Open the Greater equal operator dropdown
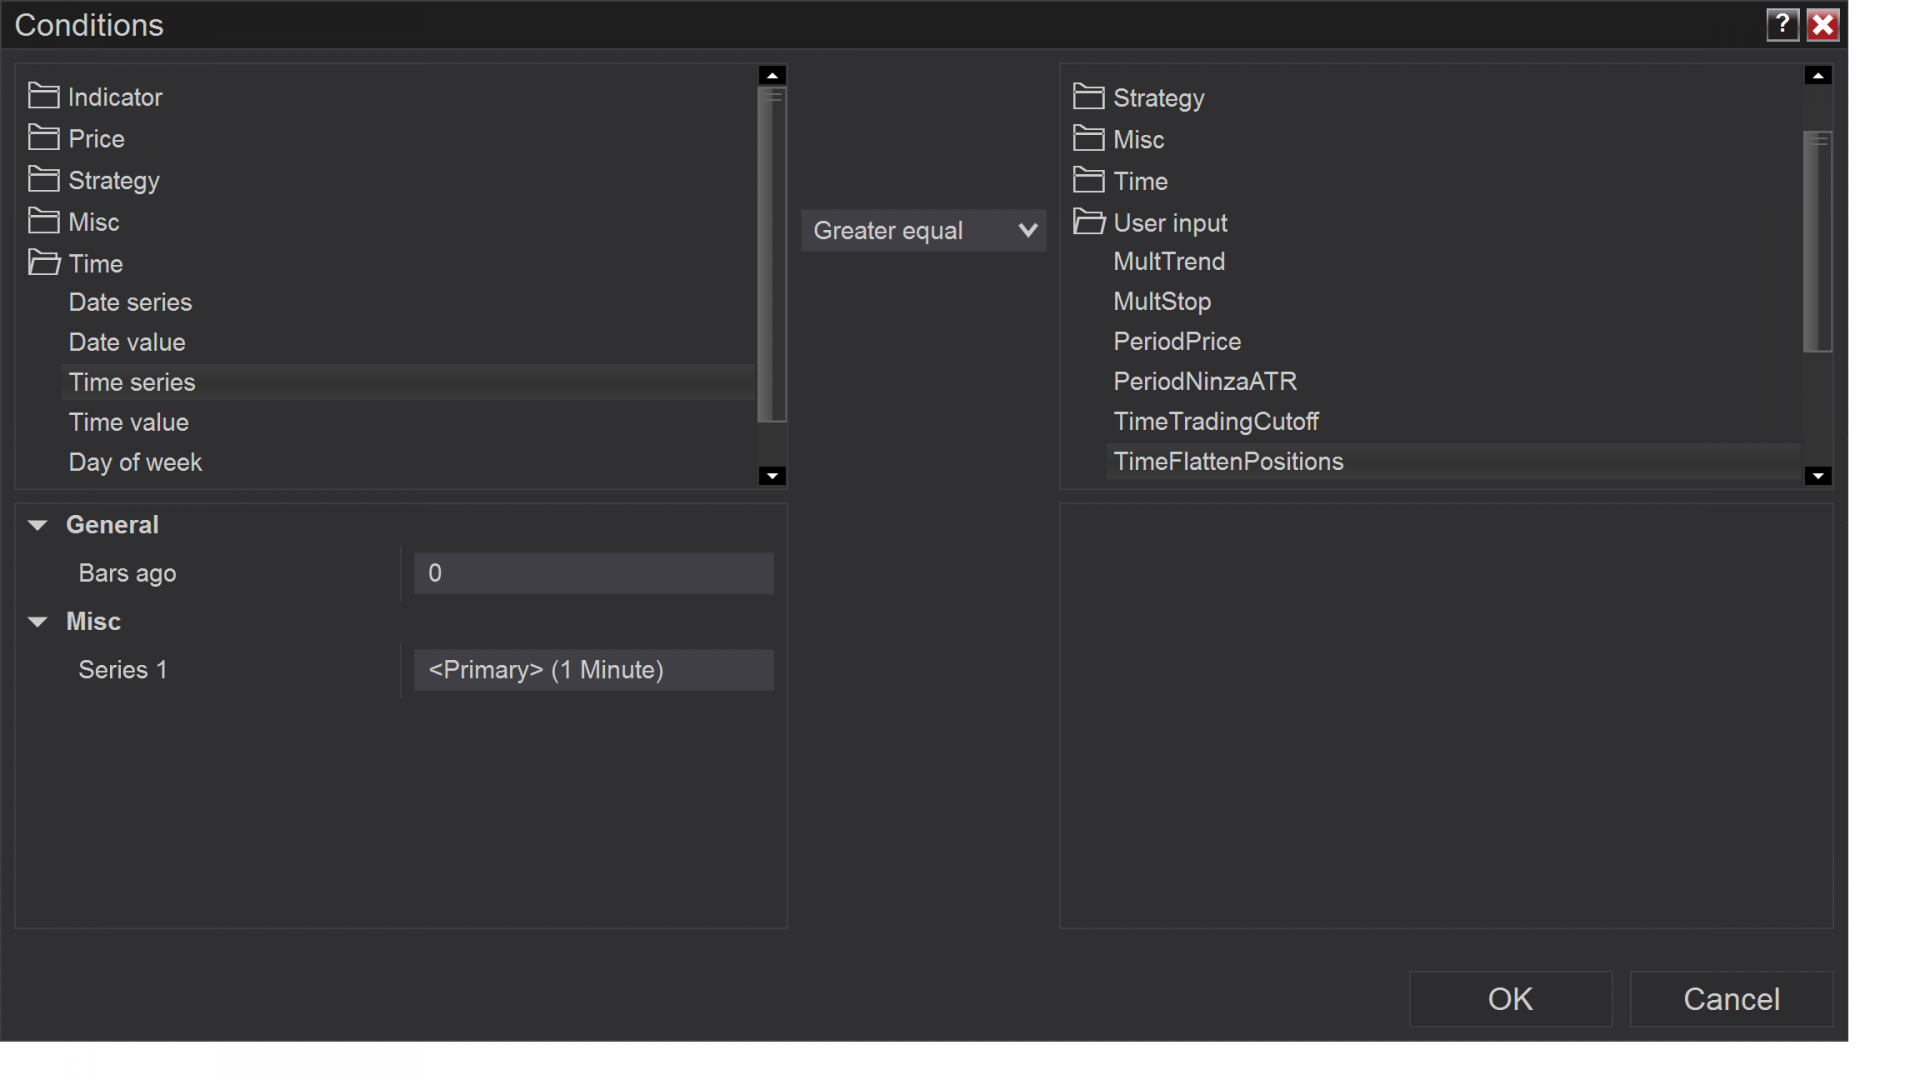Screen dimensions: 1920x1080 tap(923, 231)
